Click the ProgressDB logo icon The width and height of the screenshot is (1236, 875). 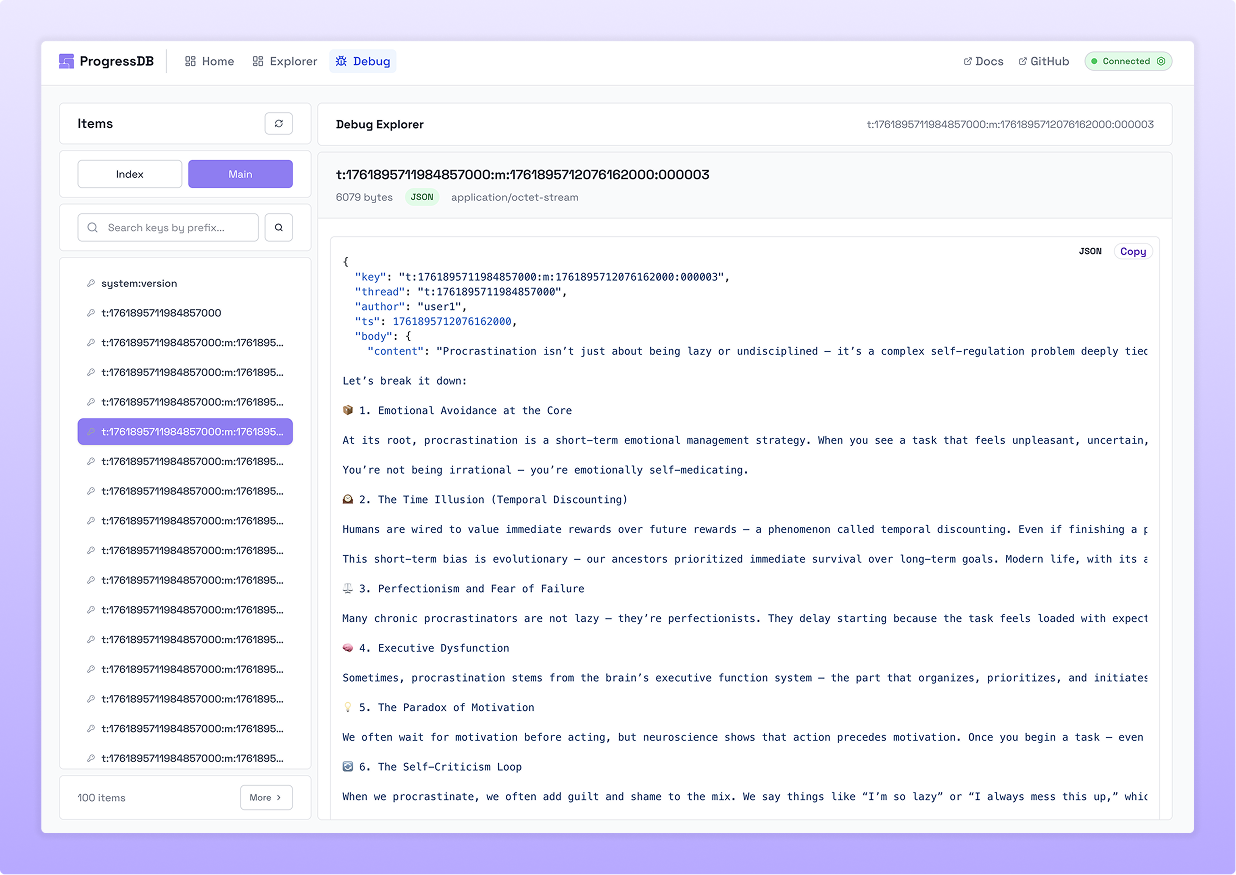[65, 60]
